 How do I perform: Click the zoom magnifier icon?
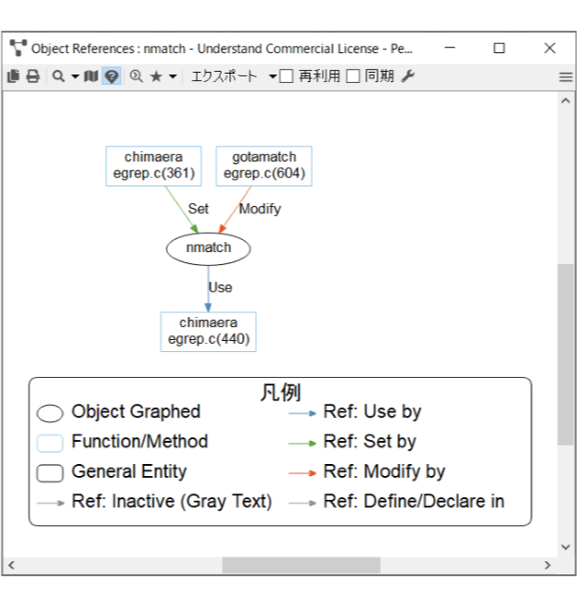pos(136,76)
